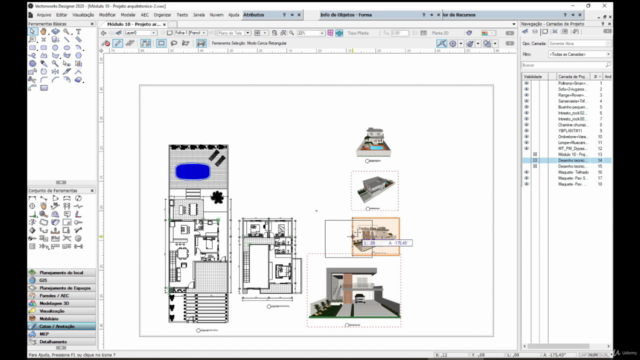Screen dimensions: 640x360
Task: Select the Text tool in basic palette
Action: 78,31
